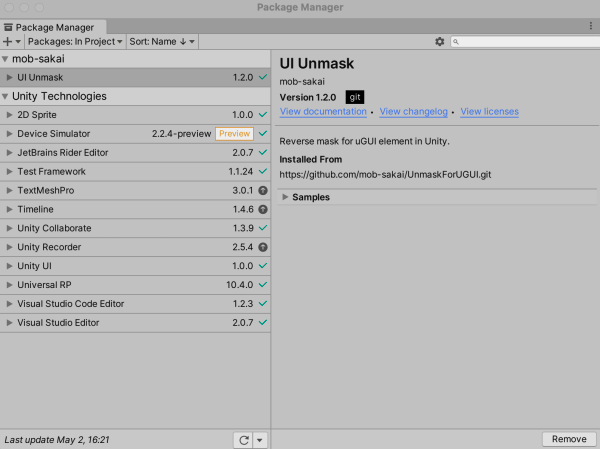Screen dimensions: 600x449
Task: Select Visual Studio Code Editor package
Action: pyautogui.click(x=135, y=304)
